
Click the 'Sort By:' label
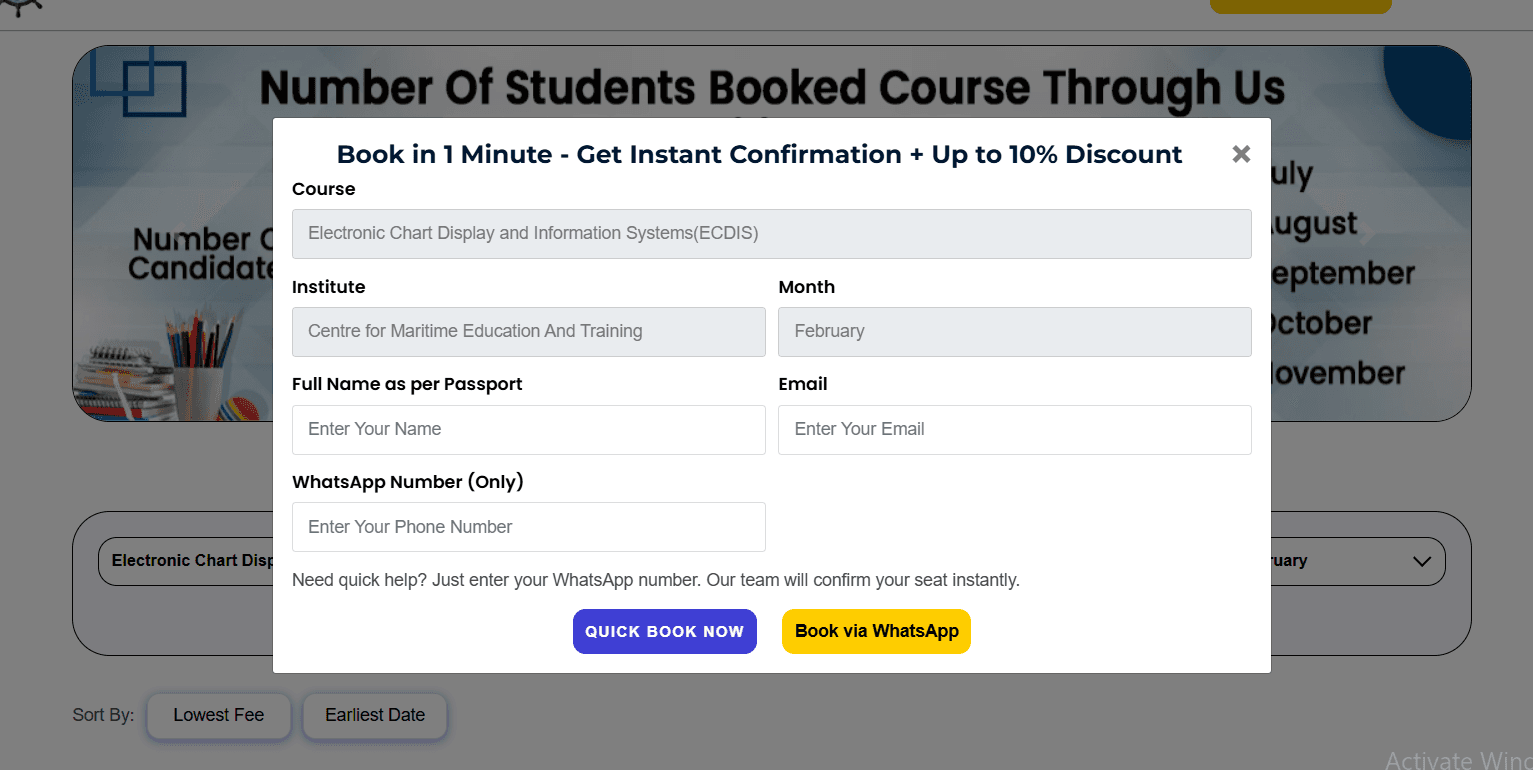point(103,716)
